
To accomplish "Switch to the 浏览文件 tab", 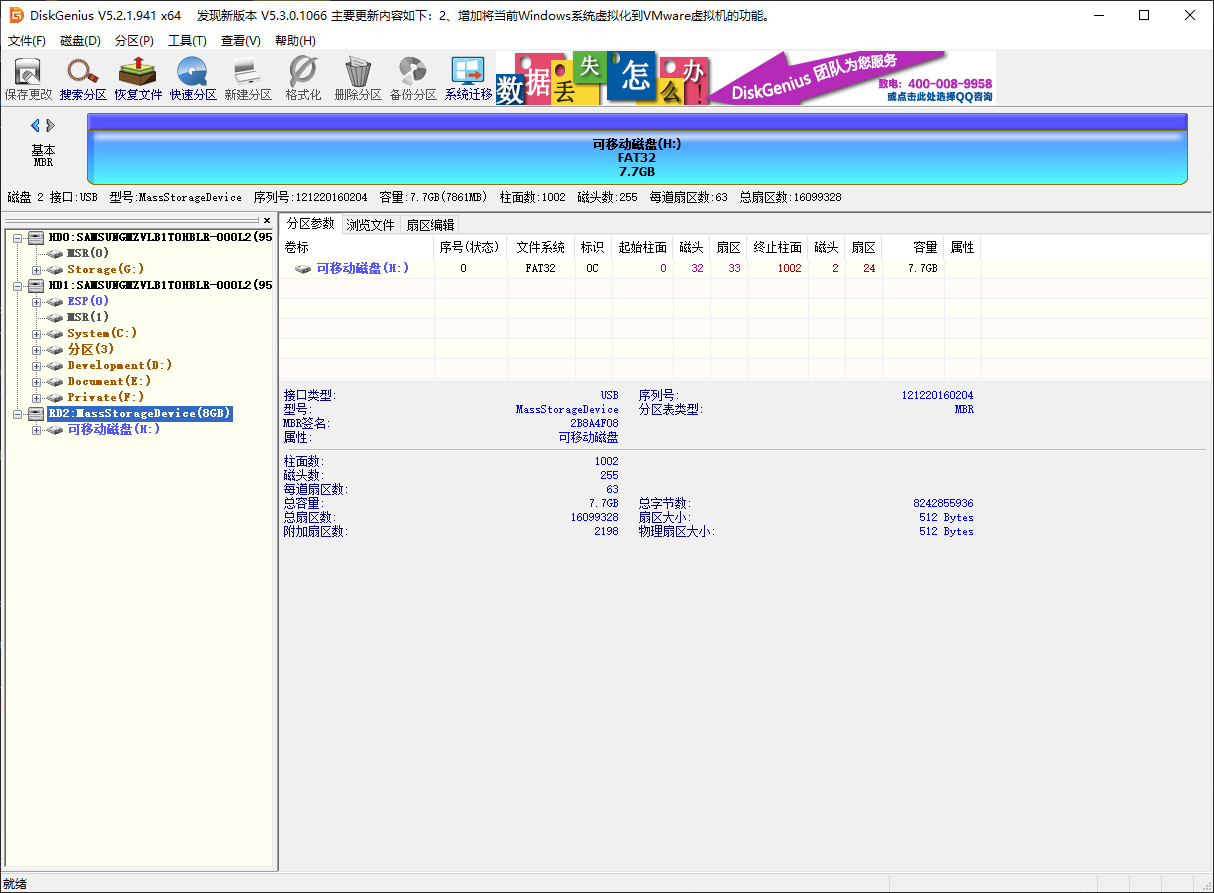I will tap(370, 225).
